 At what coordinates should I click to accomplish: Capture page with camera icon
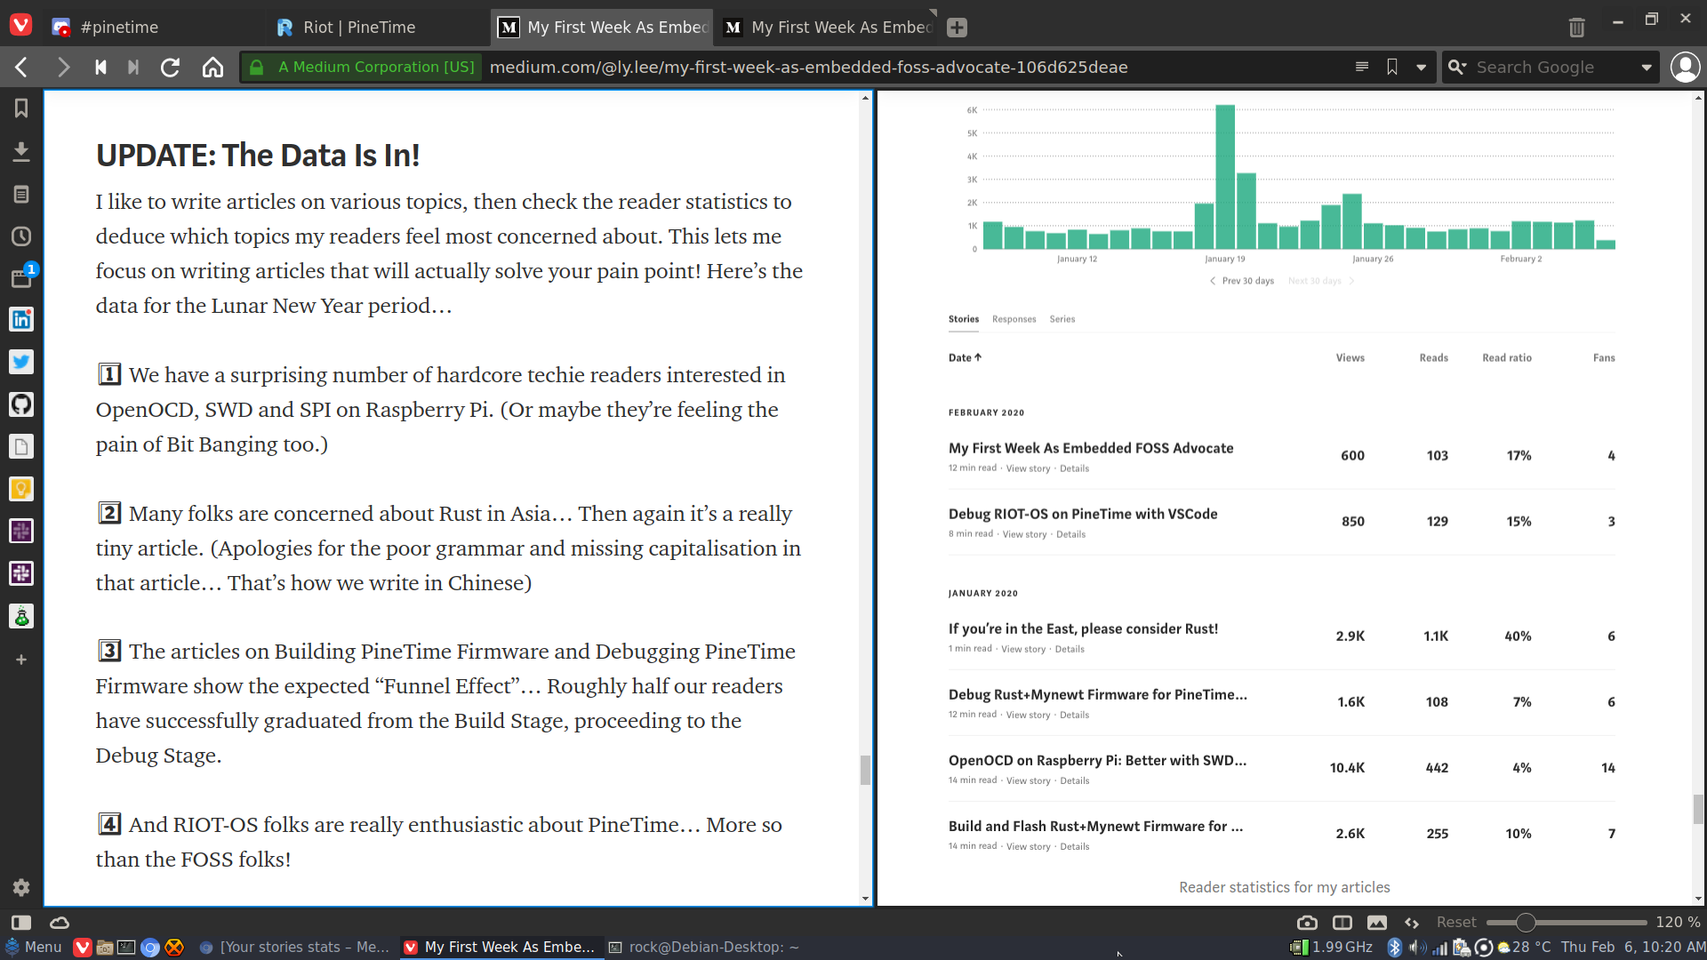tap(1306, 922)
